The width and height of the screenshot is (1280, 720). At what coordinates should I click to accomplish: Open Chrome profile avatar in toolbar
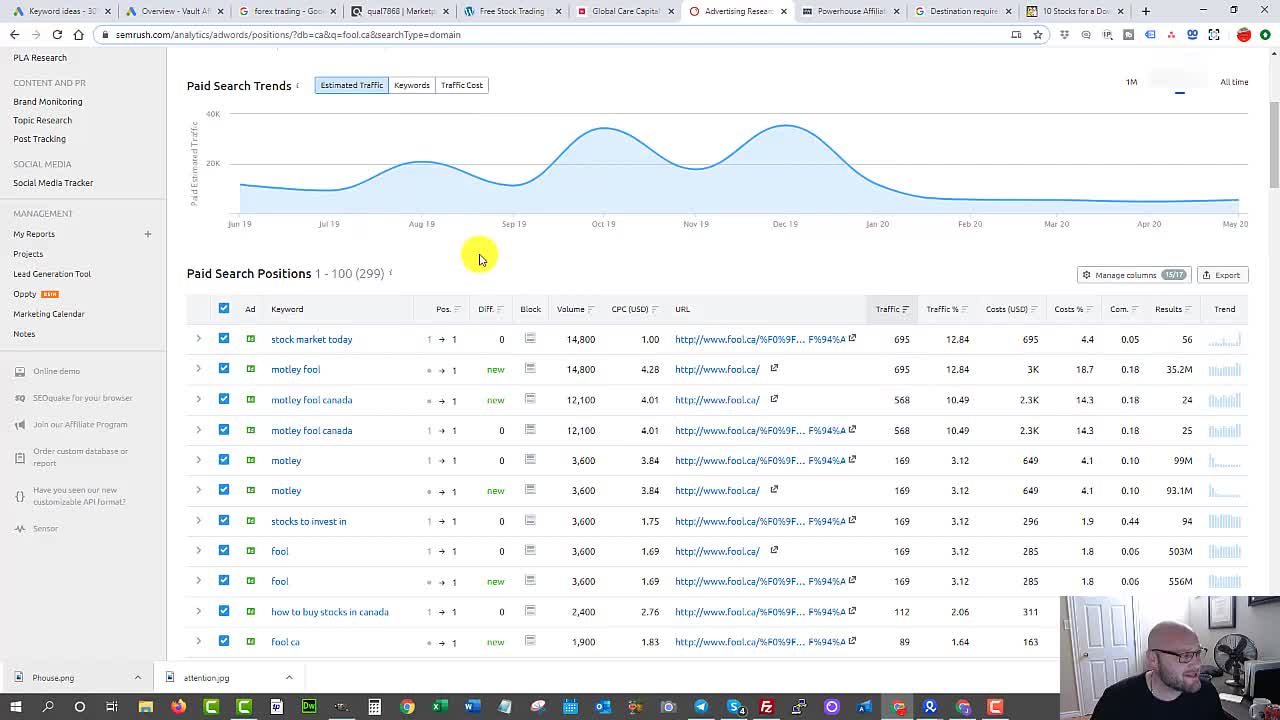(1244, 34)
